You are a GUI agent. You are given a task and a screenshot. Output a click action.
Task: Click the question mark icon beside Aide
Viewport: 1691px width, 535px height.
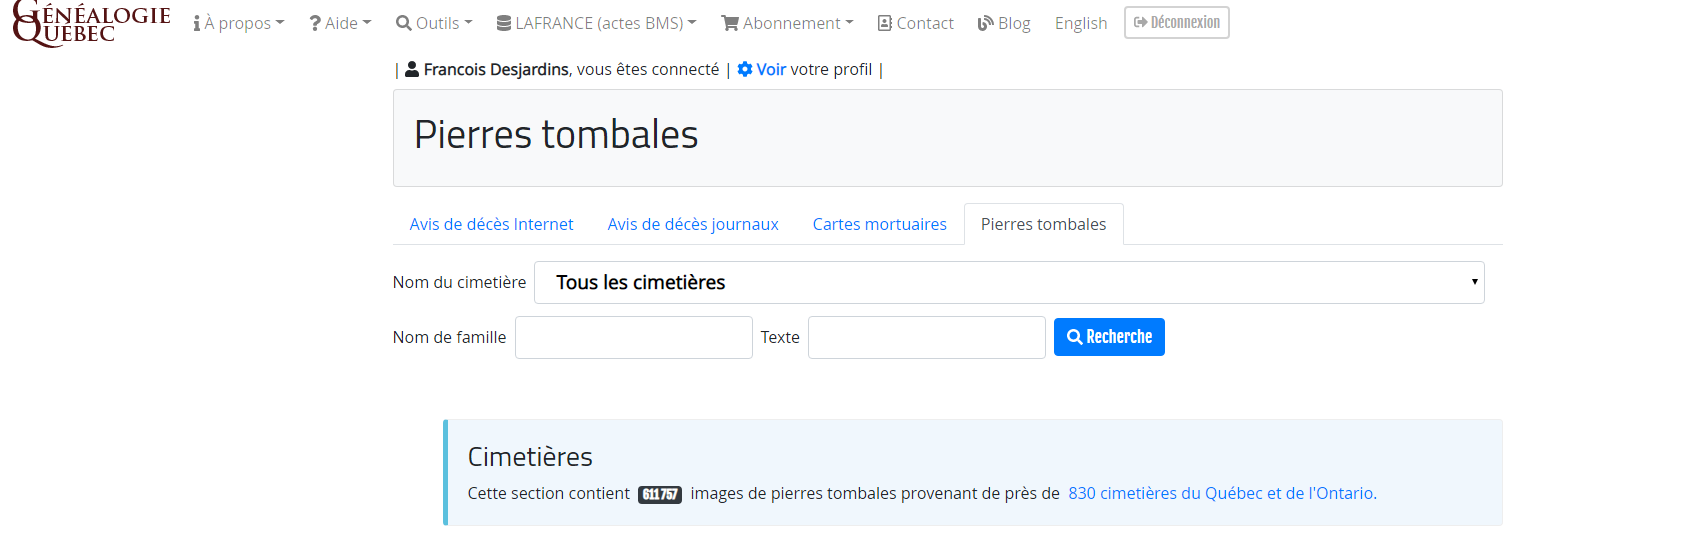tap(315, 23)
